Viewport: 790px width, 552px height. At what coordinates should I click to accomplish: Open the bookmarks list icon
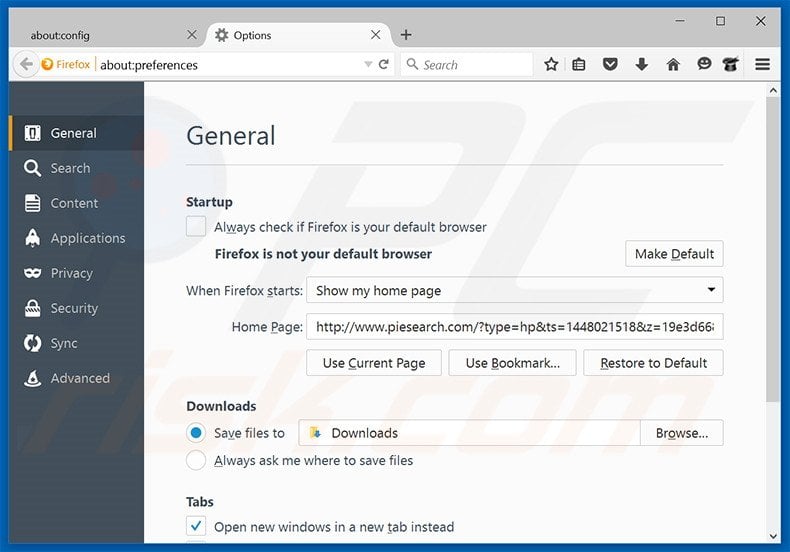579,64
